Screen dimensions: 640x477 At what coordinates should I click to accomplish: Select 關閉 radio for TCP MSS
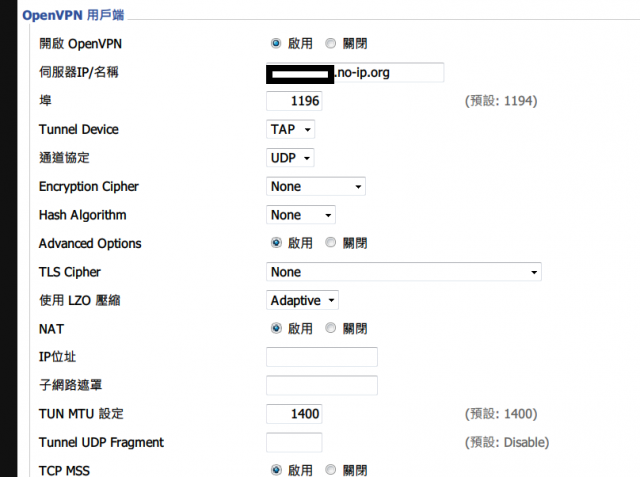tap(330, 470)
